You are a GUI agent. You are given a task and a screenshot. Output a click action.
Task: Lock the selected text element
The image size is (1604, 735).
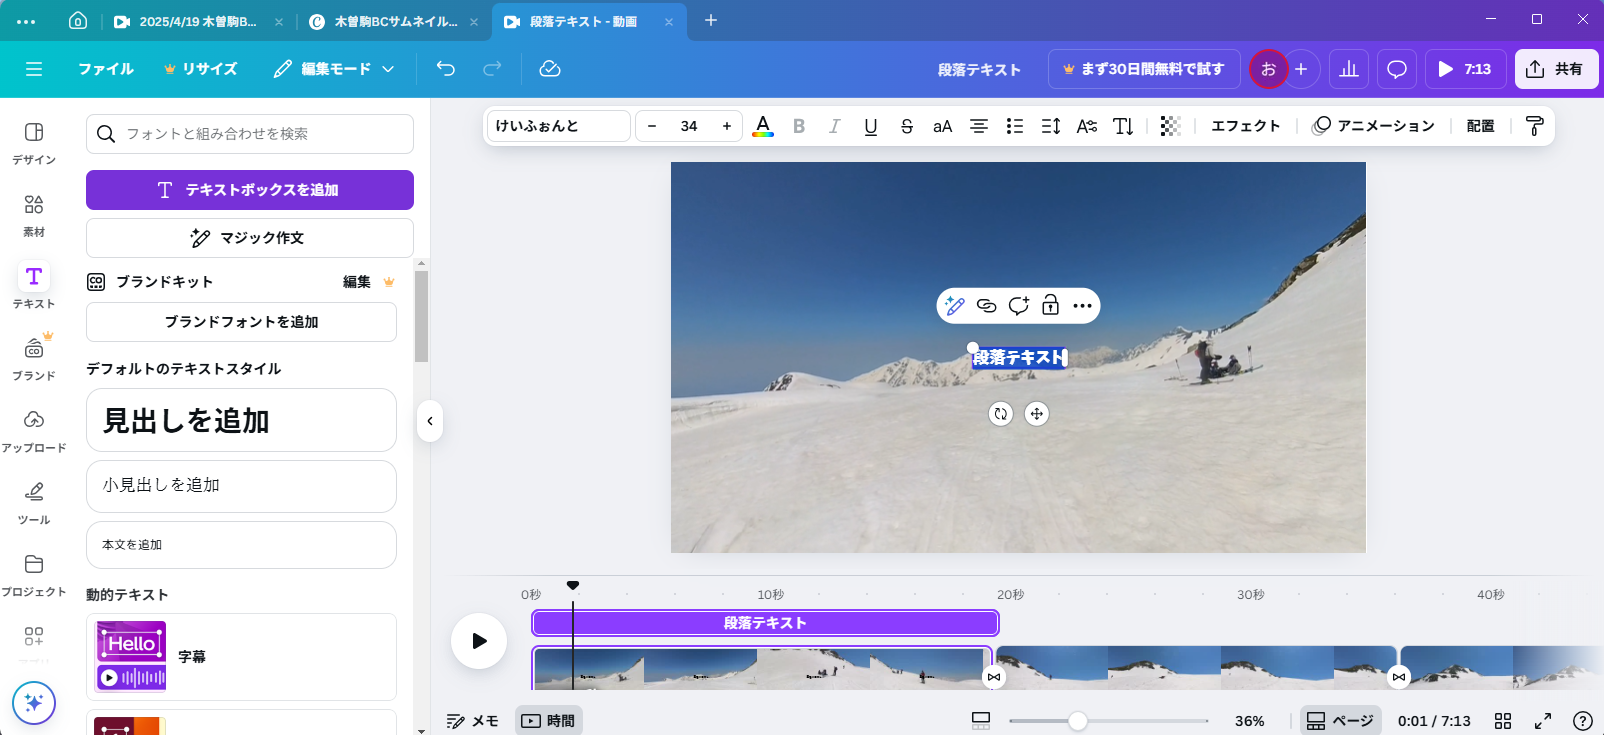[x=1050, y=306]
